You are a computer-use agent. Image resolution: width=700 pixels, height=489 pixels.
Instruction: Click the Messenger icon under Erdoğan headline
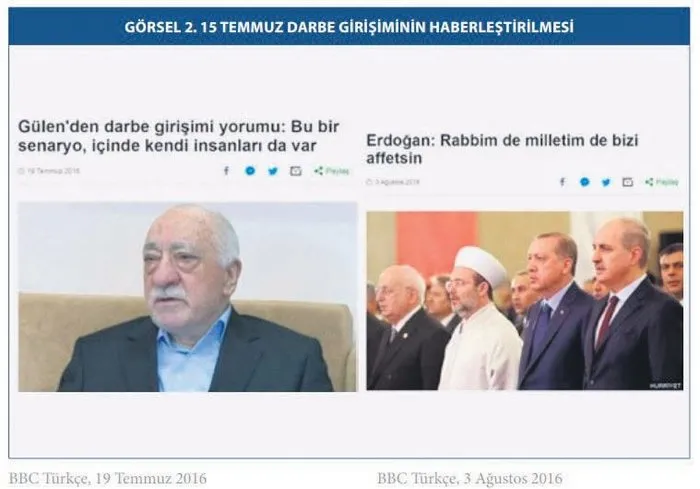click(584, 182)
